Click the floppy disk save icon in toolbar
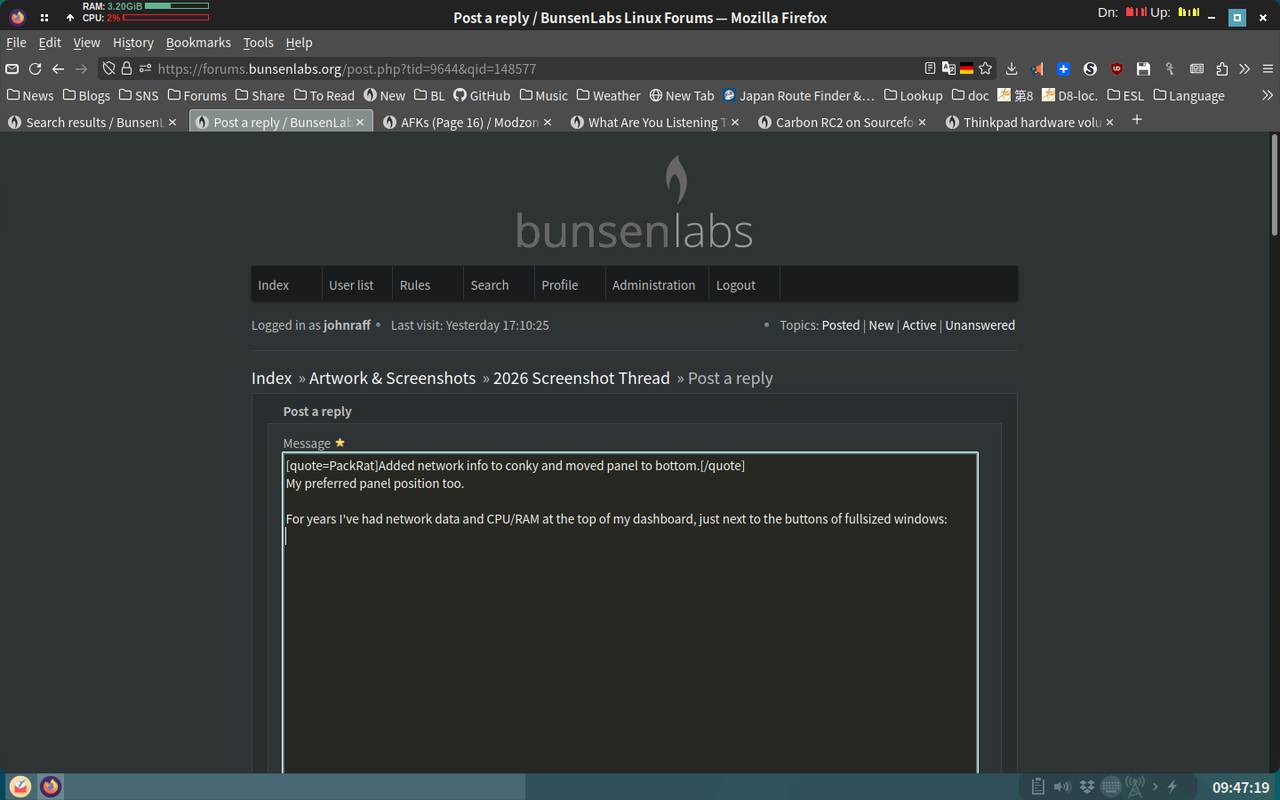The image size is (1280, 800). click(x=1143, y=69)
